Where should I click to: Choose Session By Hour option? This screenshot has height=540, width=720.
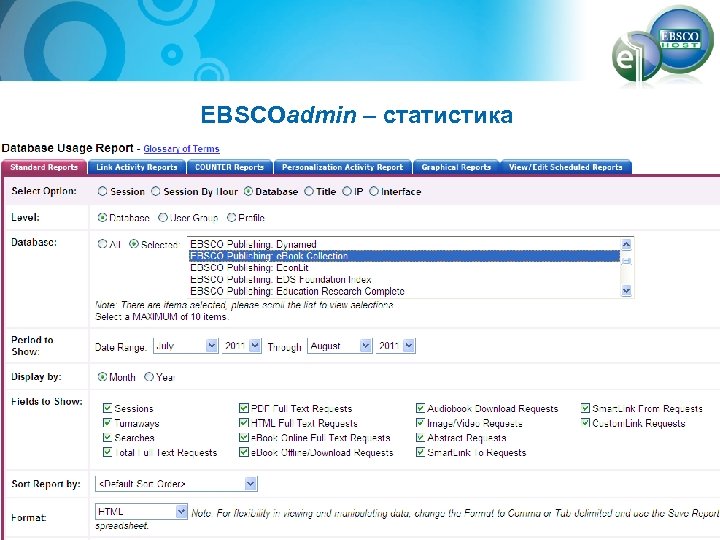coord(156,191)
